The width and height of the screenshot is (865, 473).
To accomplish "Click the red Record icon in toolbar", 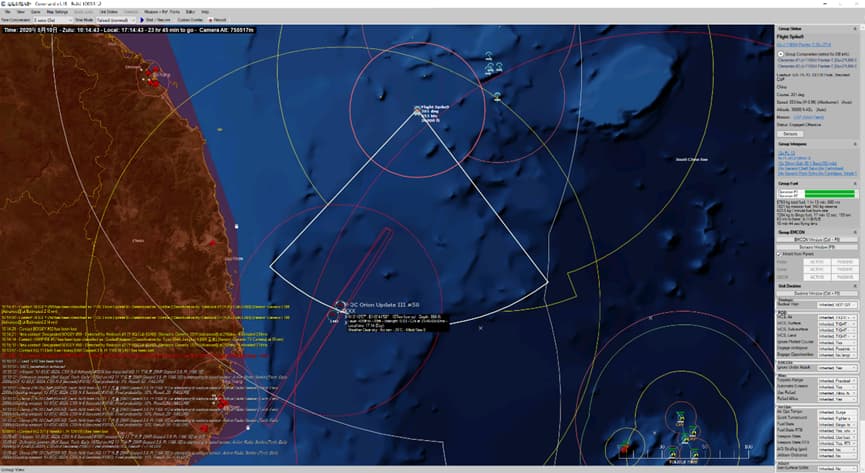I will (211, 19).
